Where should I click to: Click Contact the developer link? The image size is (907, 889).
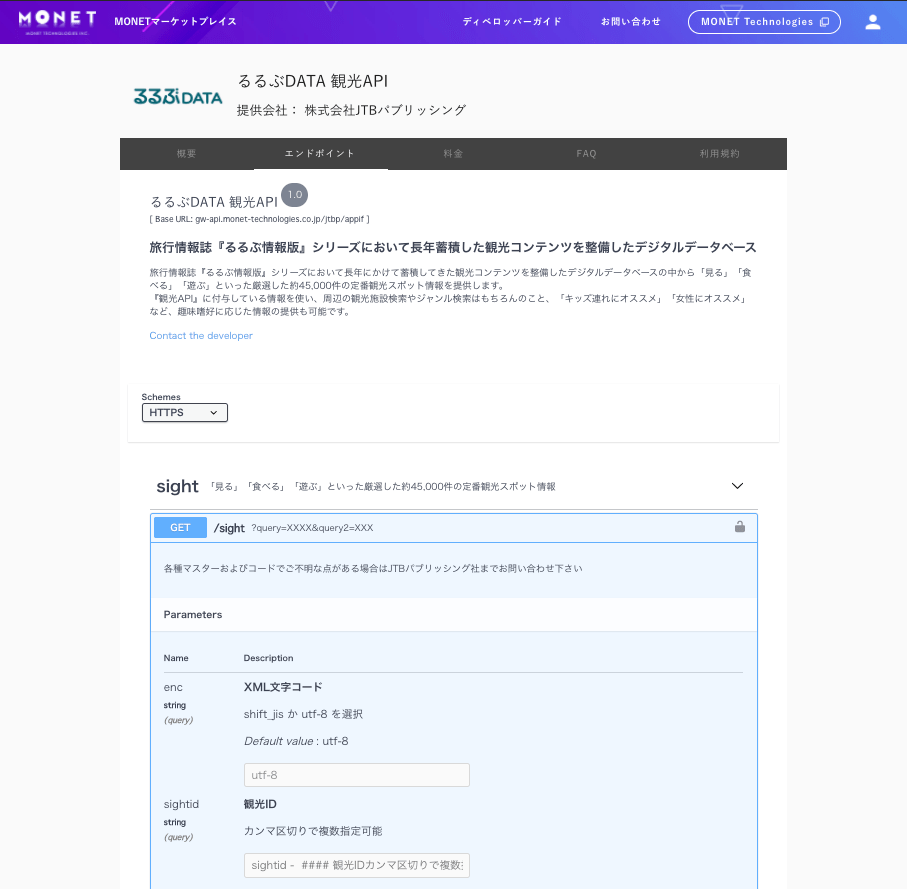pos(201,335)
